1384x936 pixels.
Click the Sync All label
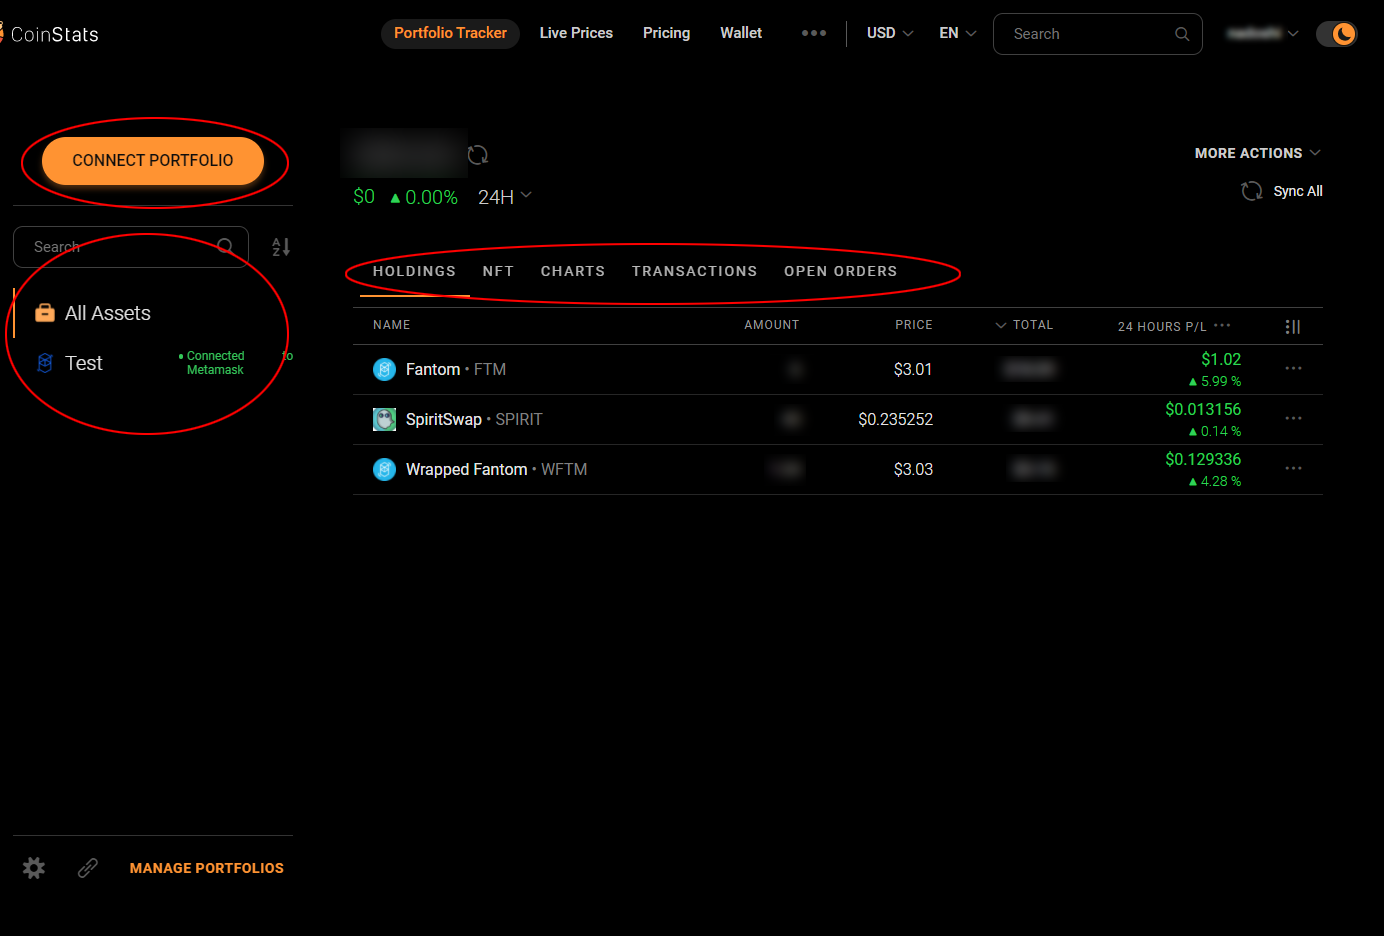(x=1298, y=191)
